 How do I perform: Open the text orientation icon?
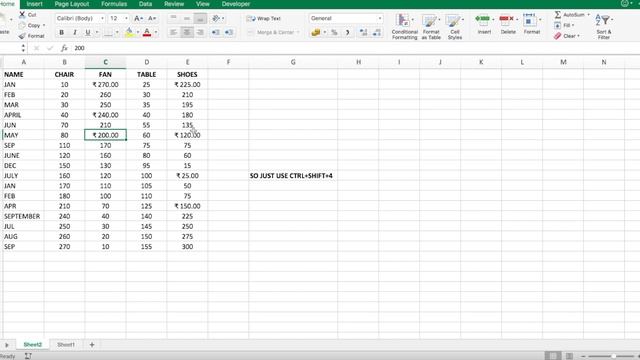(x=216, y=18)
